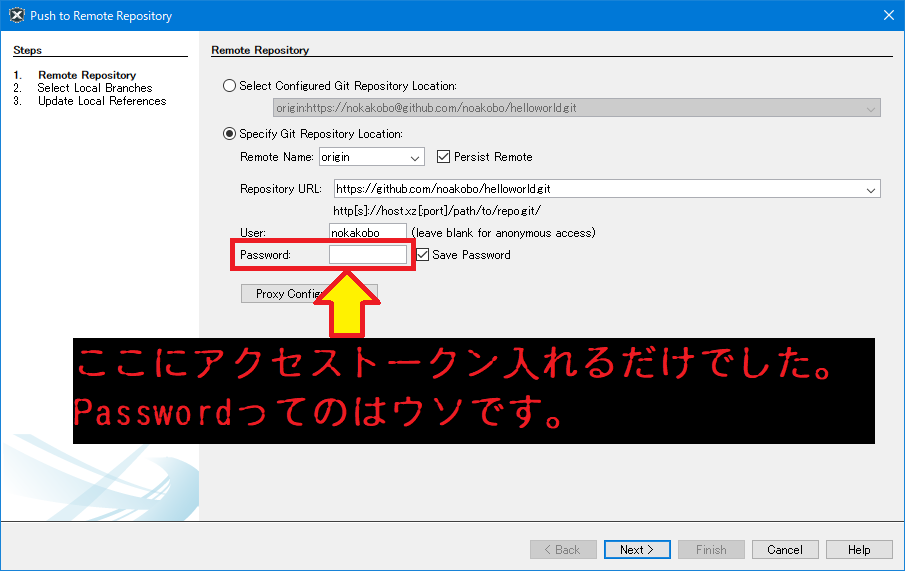Expand the Repository URL dropdown arrow
This screenshot has width=905, height=571.
(x=870, y=189)
